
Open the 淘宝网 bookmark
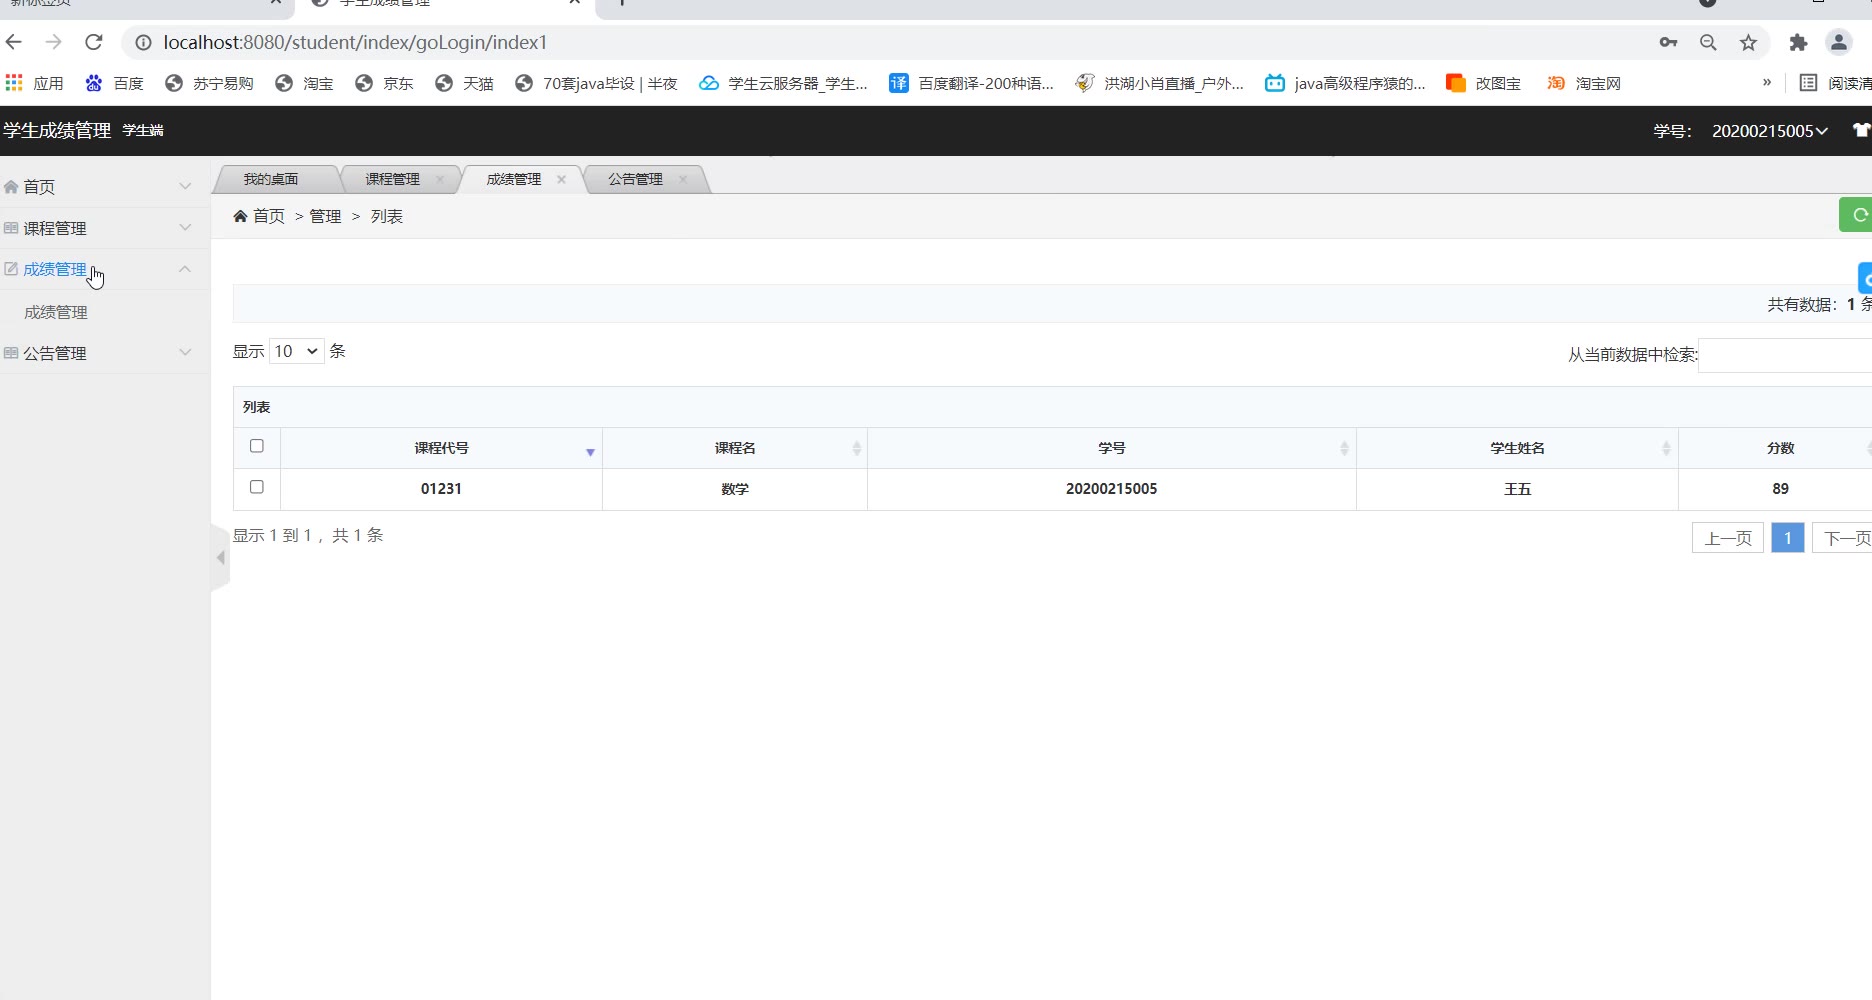(1583, 83)
